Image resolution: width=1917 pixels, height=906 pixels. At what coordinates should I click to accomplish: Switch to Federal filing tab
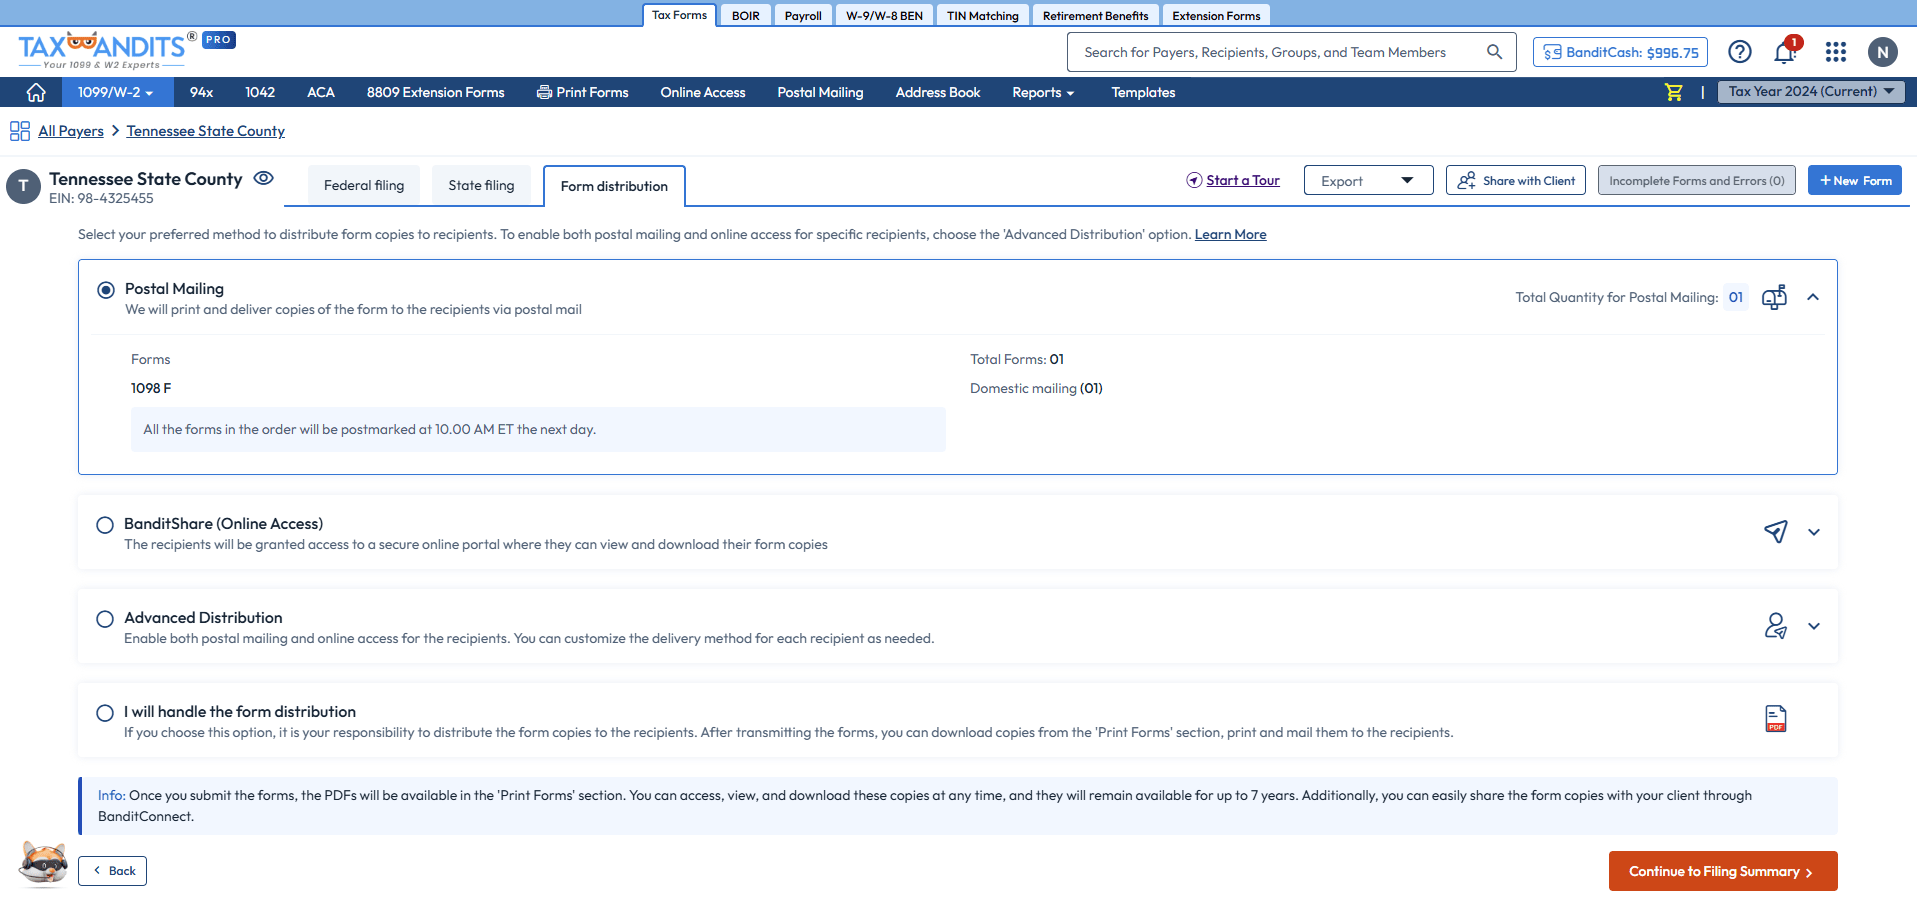[x=364, y=186]
